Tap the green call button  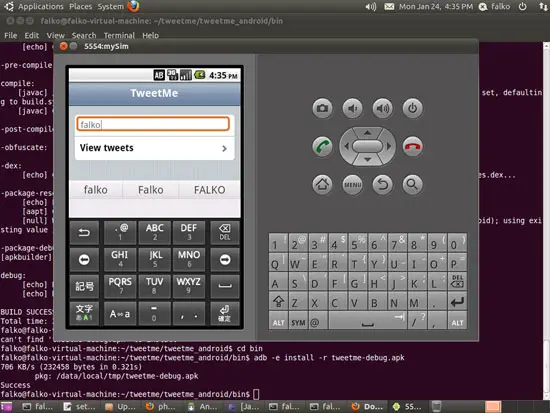pos(322,146)
